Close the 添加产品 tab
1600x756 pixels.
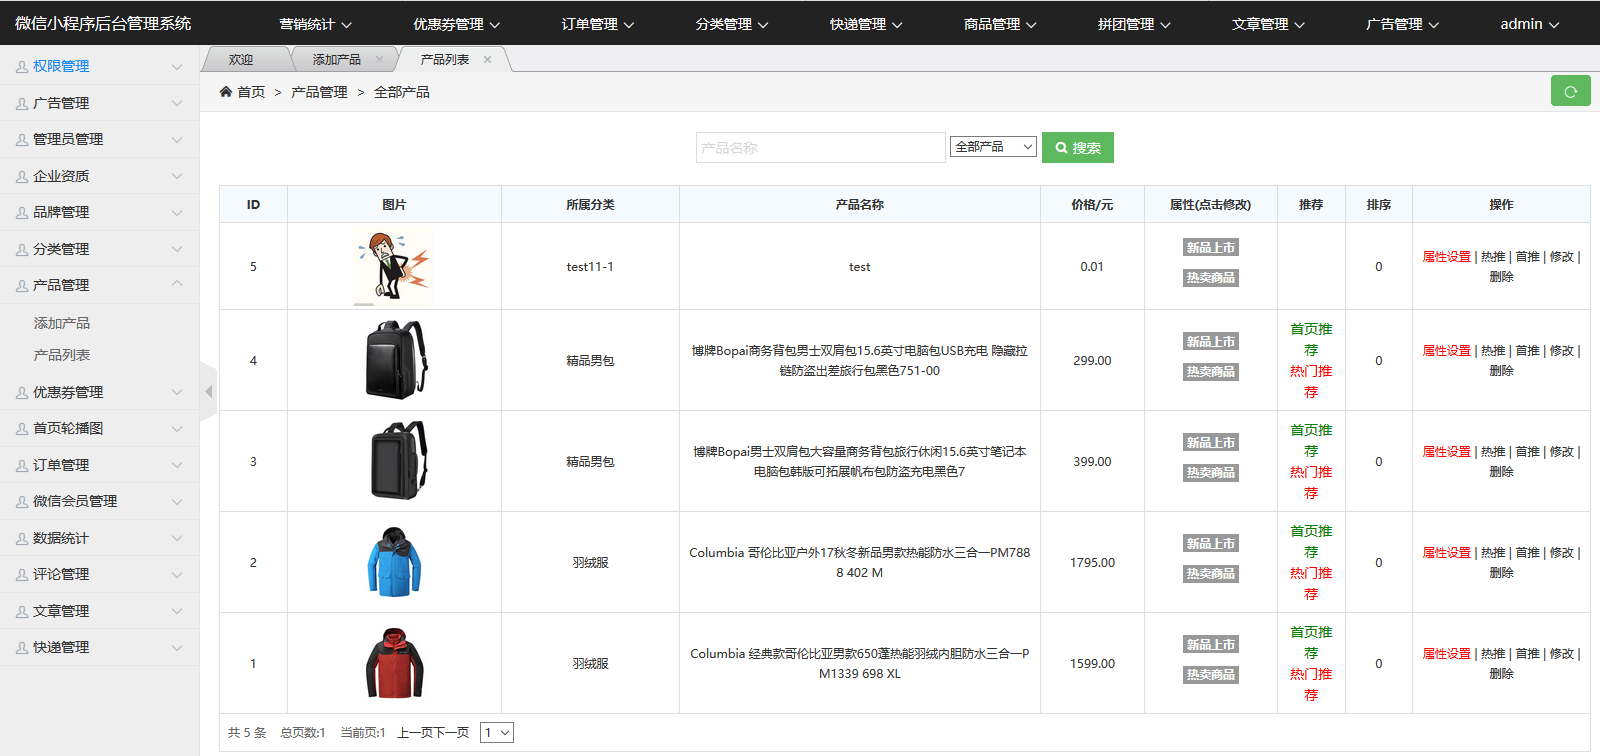point(379,60)
